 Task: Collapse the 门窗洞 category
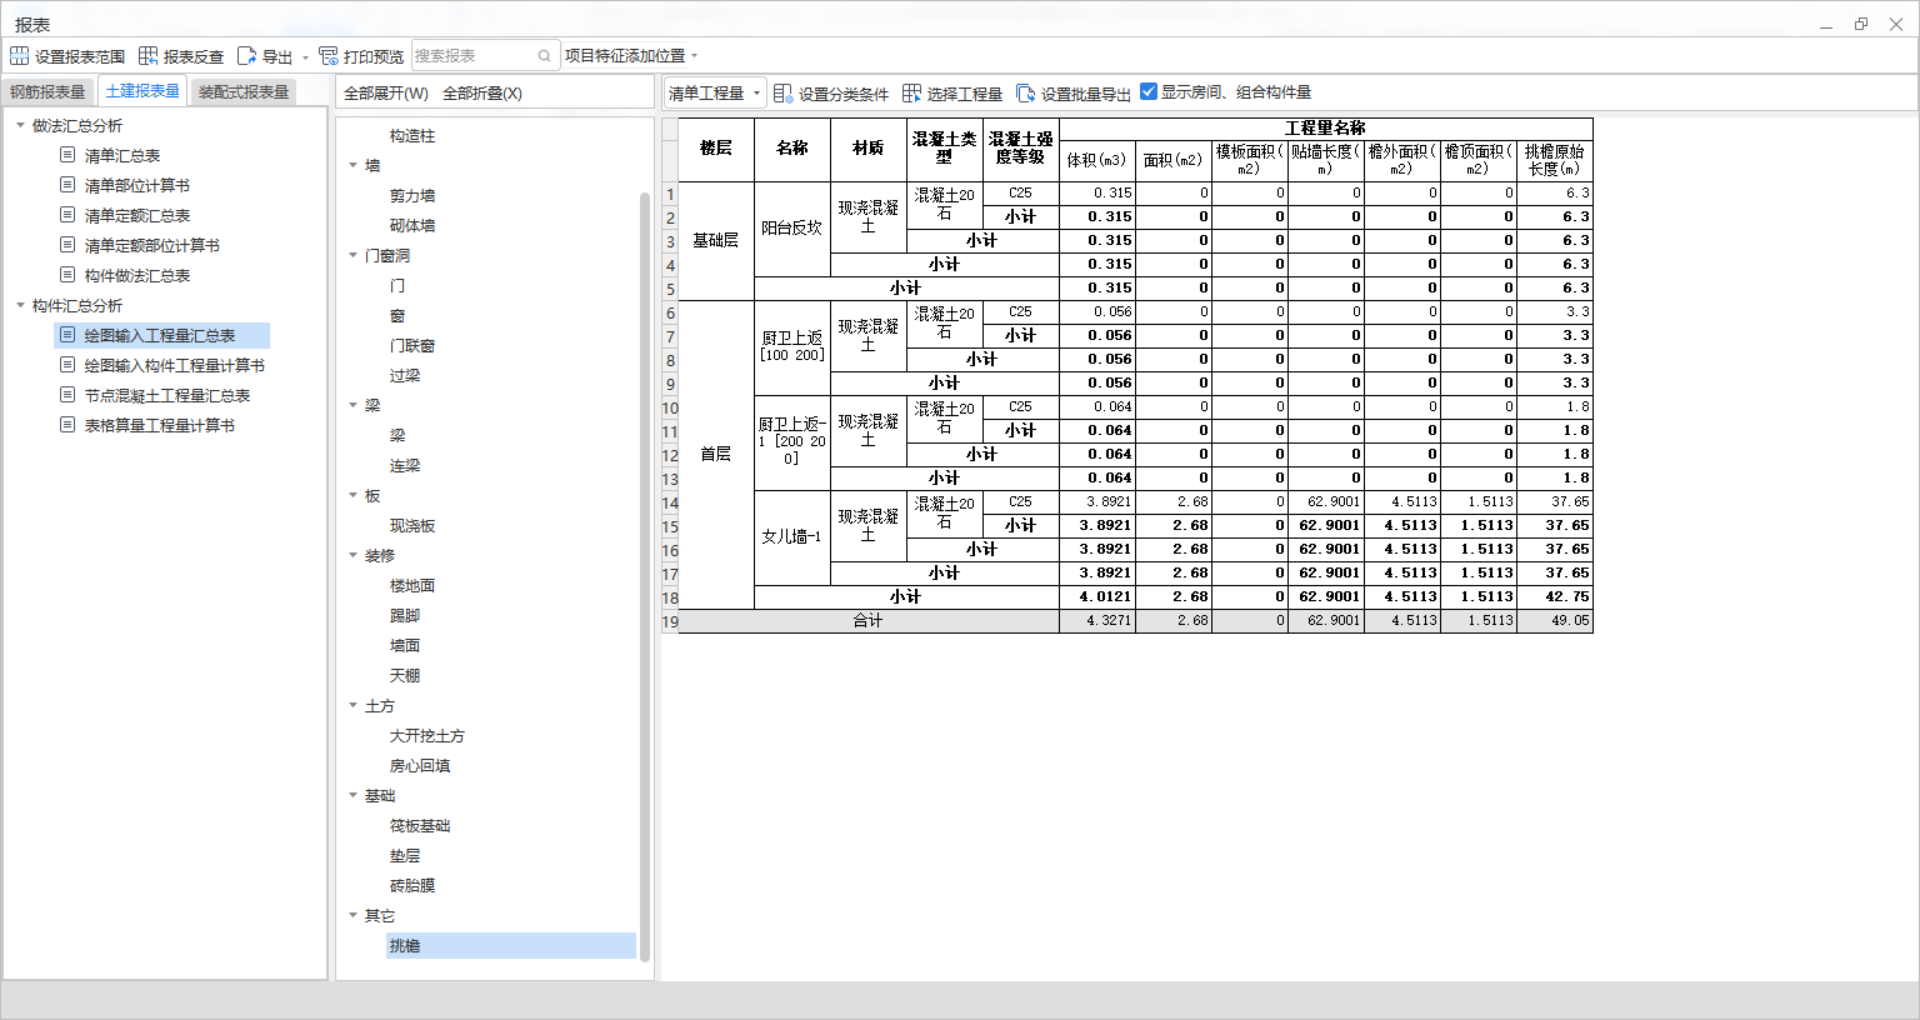353,255
